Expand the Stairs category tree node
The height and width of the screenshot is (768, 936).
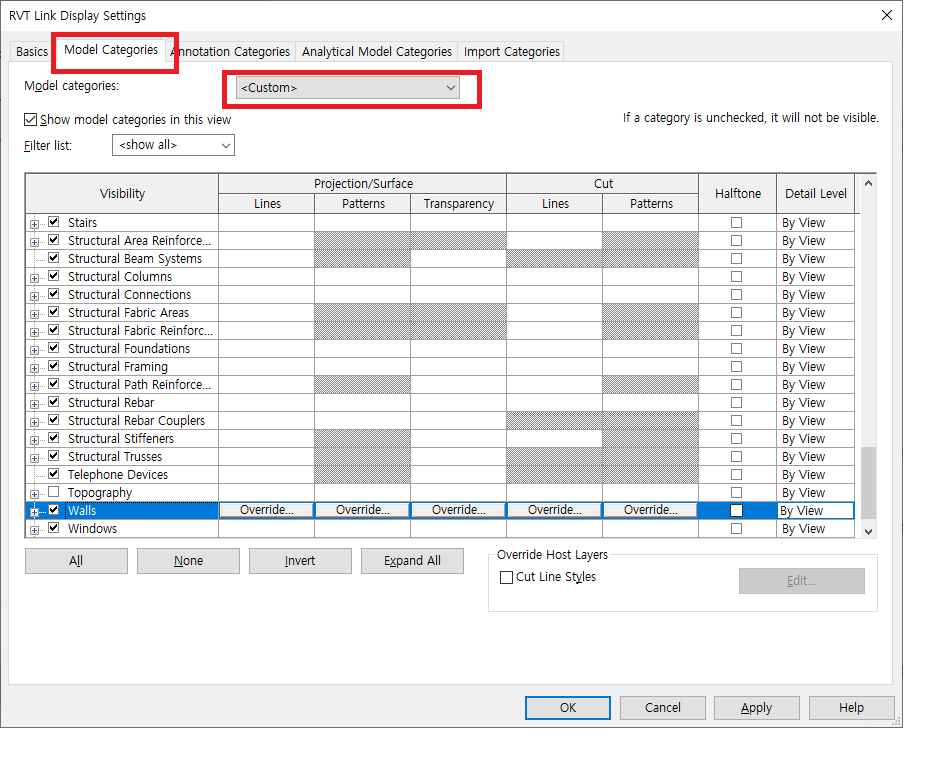pyautogui.click(x=35, y=224)
